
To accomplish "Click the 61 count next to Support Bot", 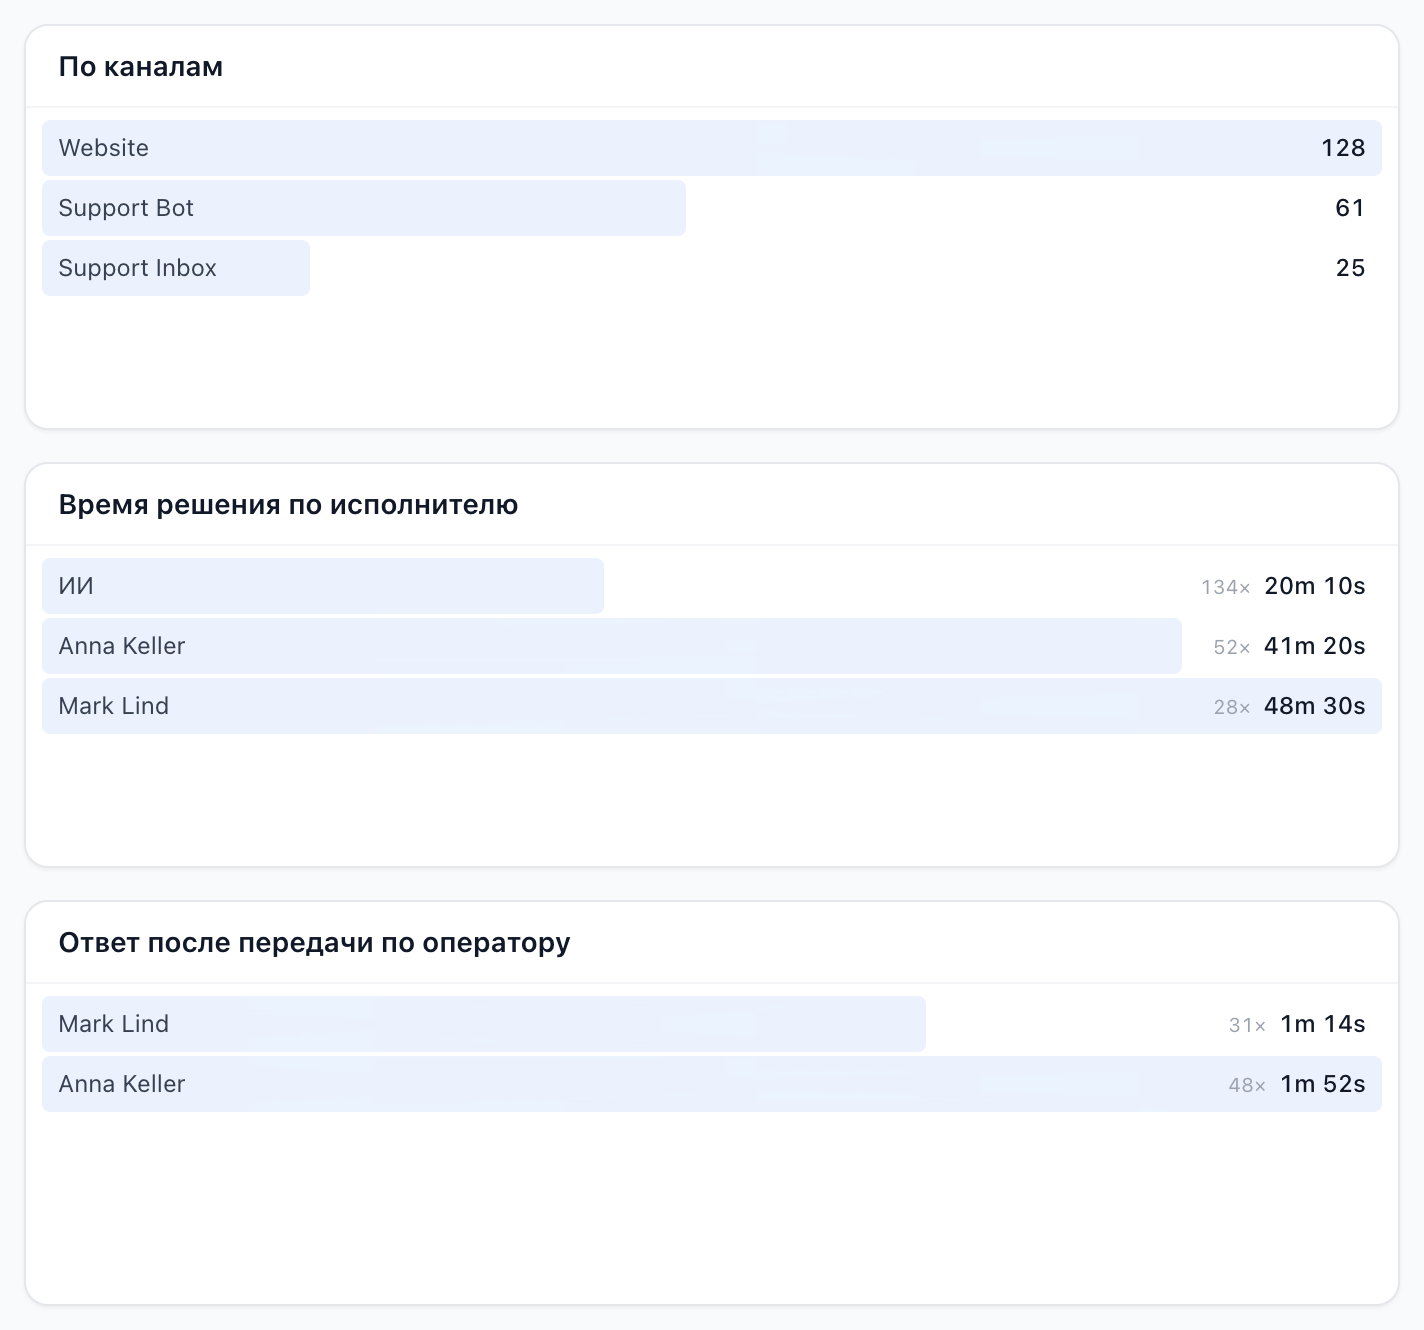I will [1350, 208].
